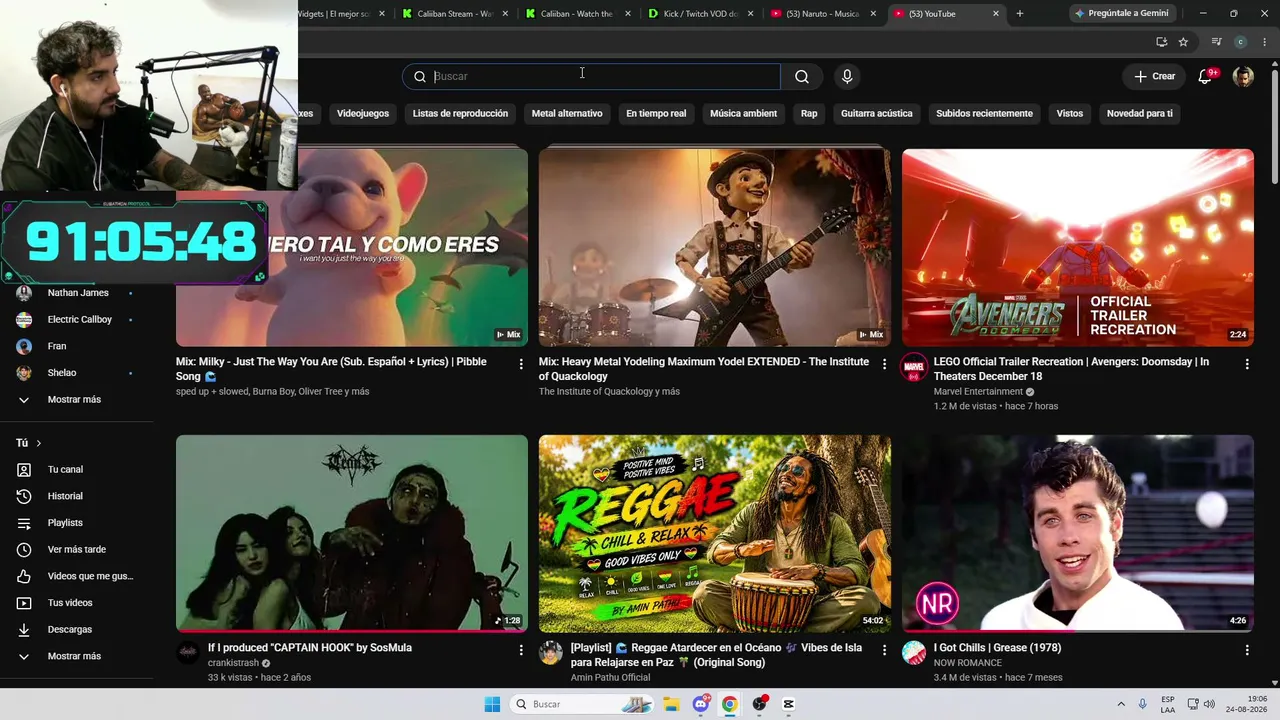Bookmark this page with the star icon
This screenshot has height=720, width=1280.
(1183, 42)
